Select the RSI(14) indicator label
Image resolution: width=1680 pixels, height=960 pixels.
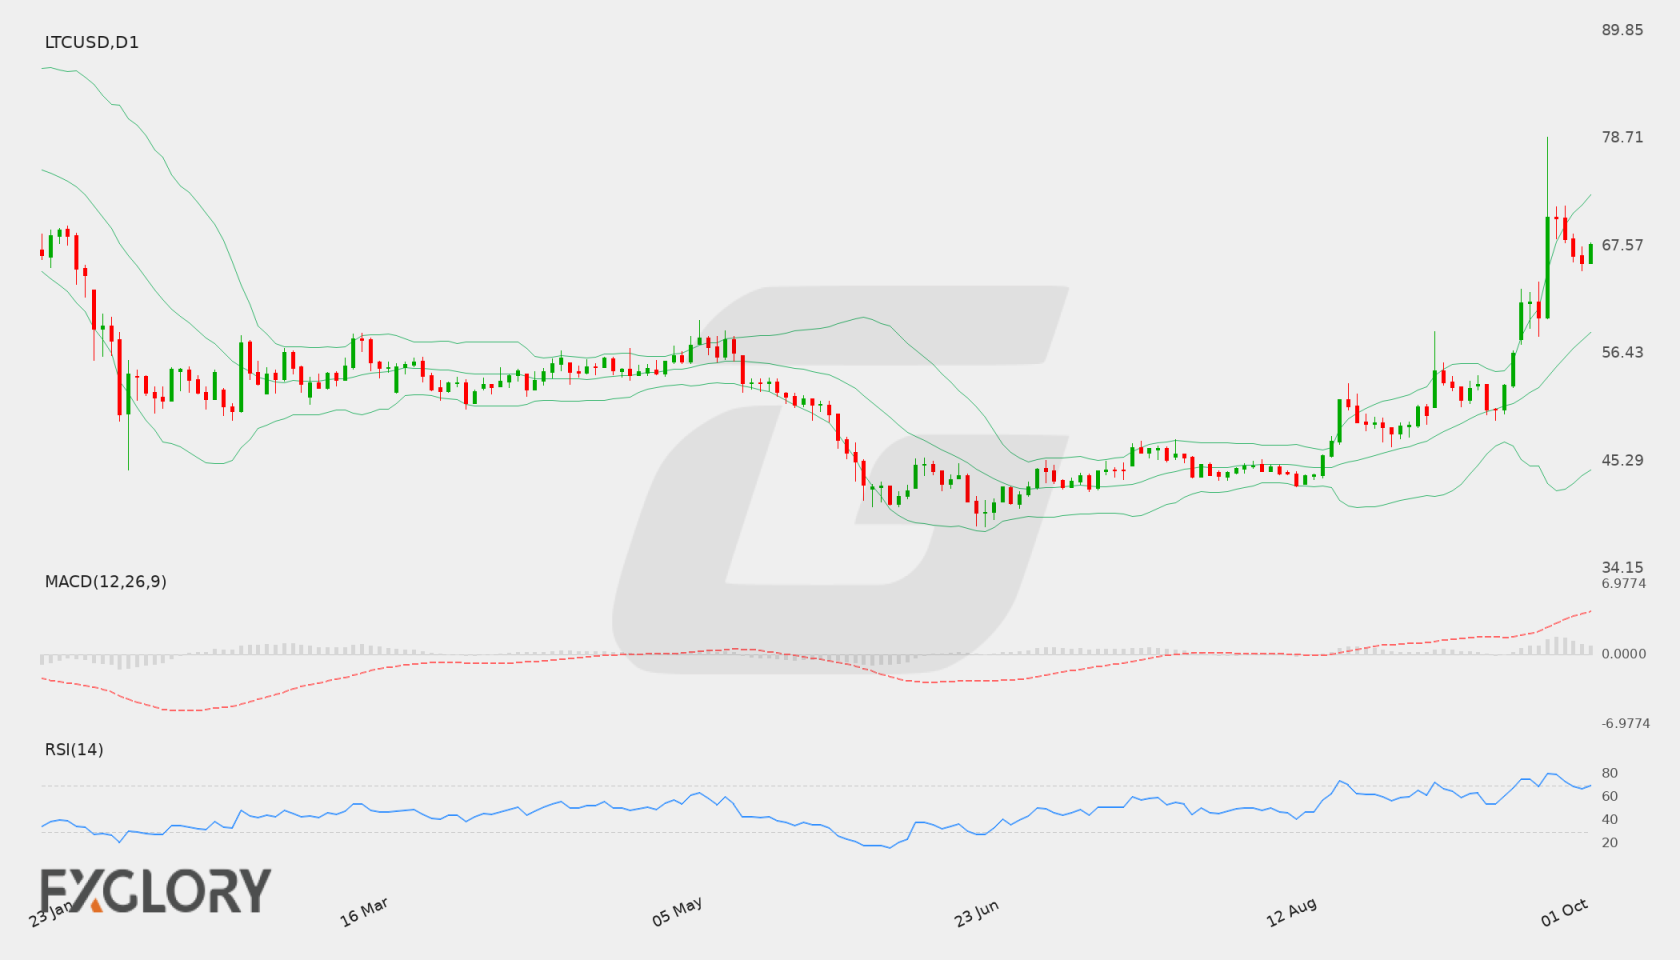pyautogui.click(x=74, y=749)
